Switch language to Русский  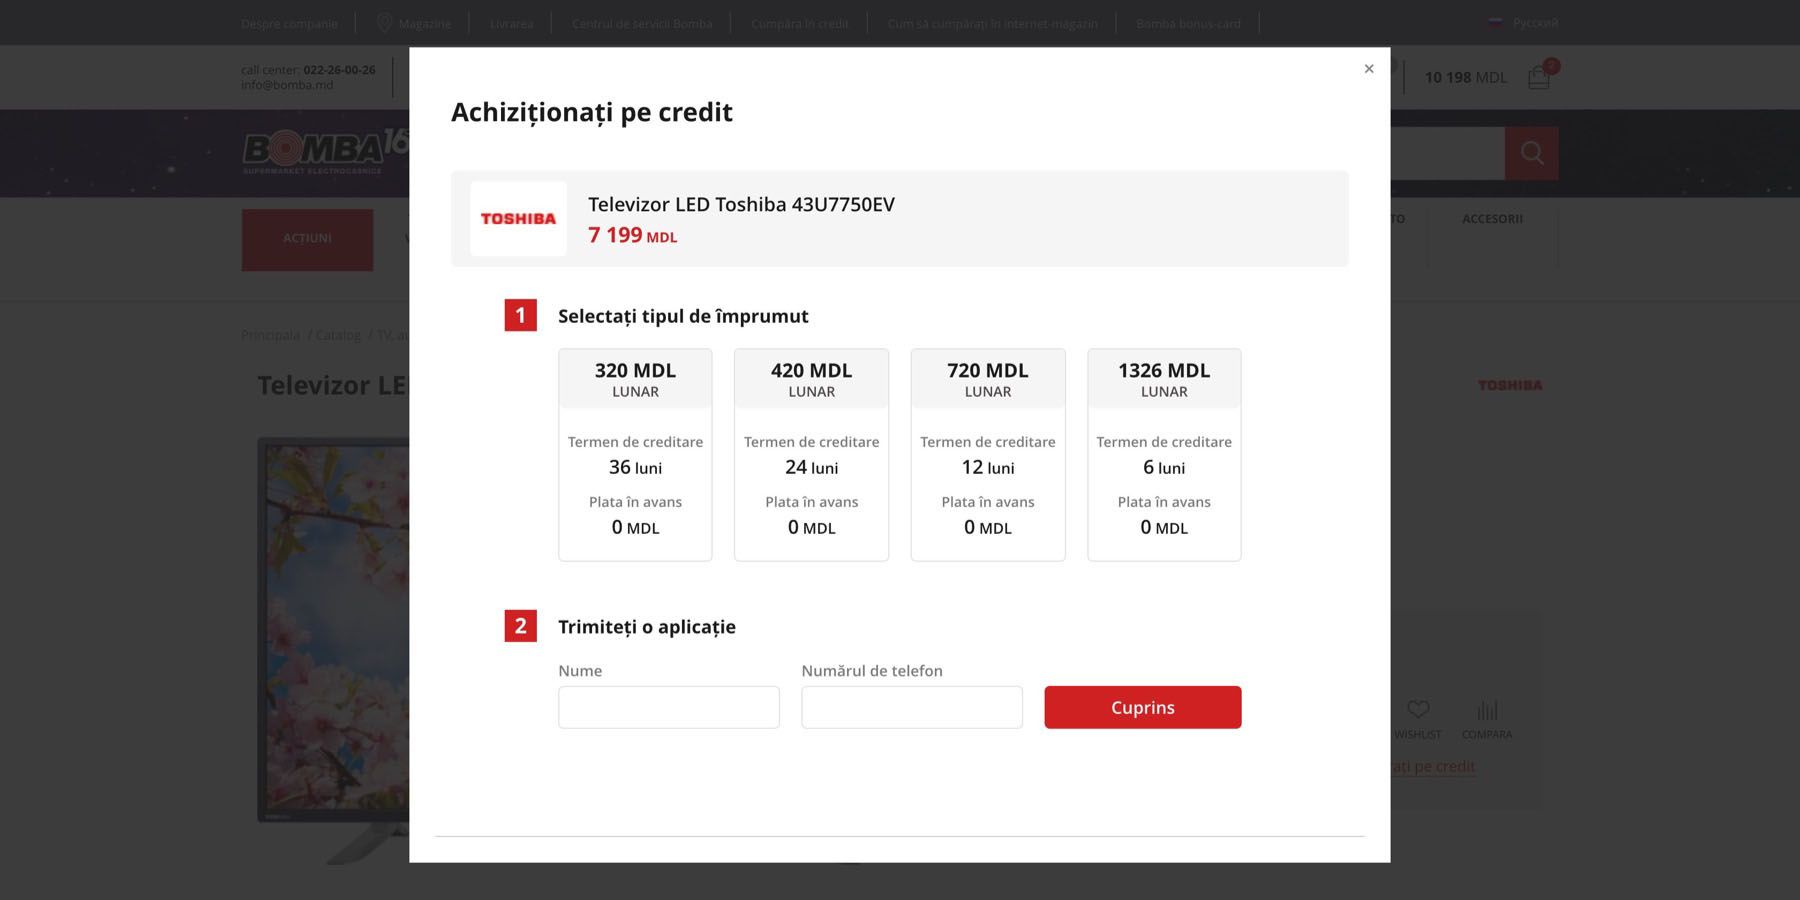pos(1523,22)
